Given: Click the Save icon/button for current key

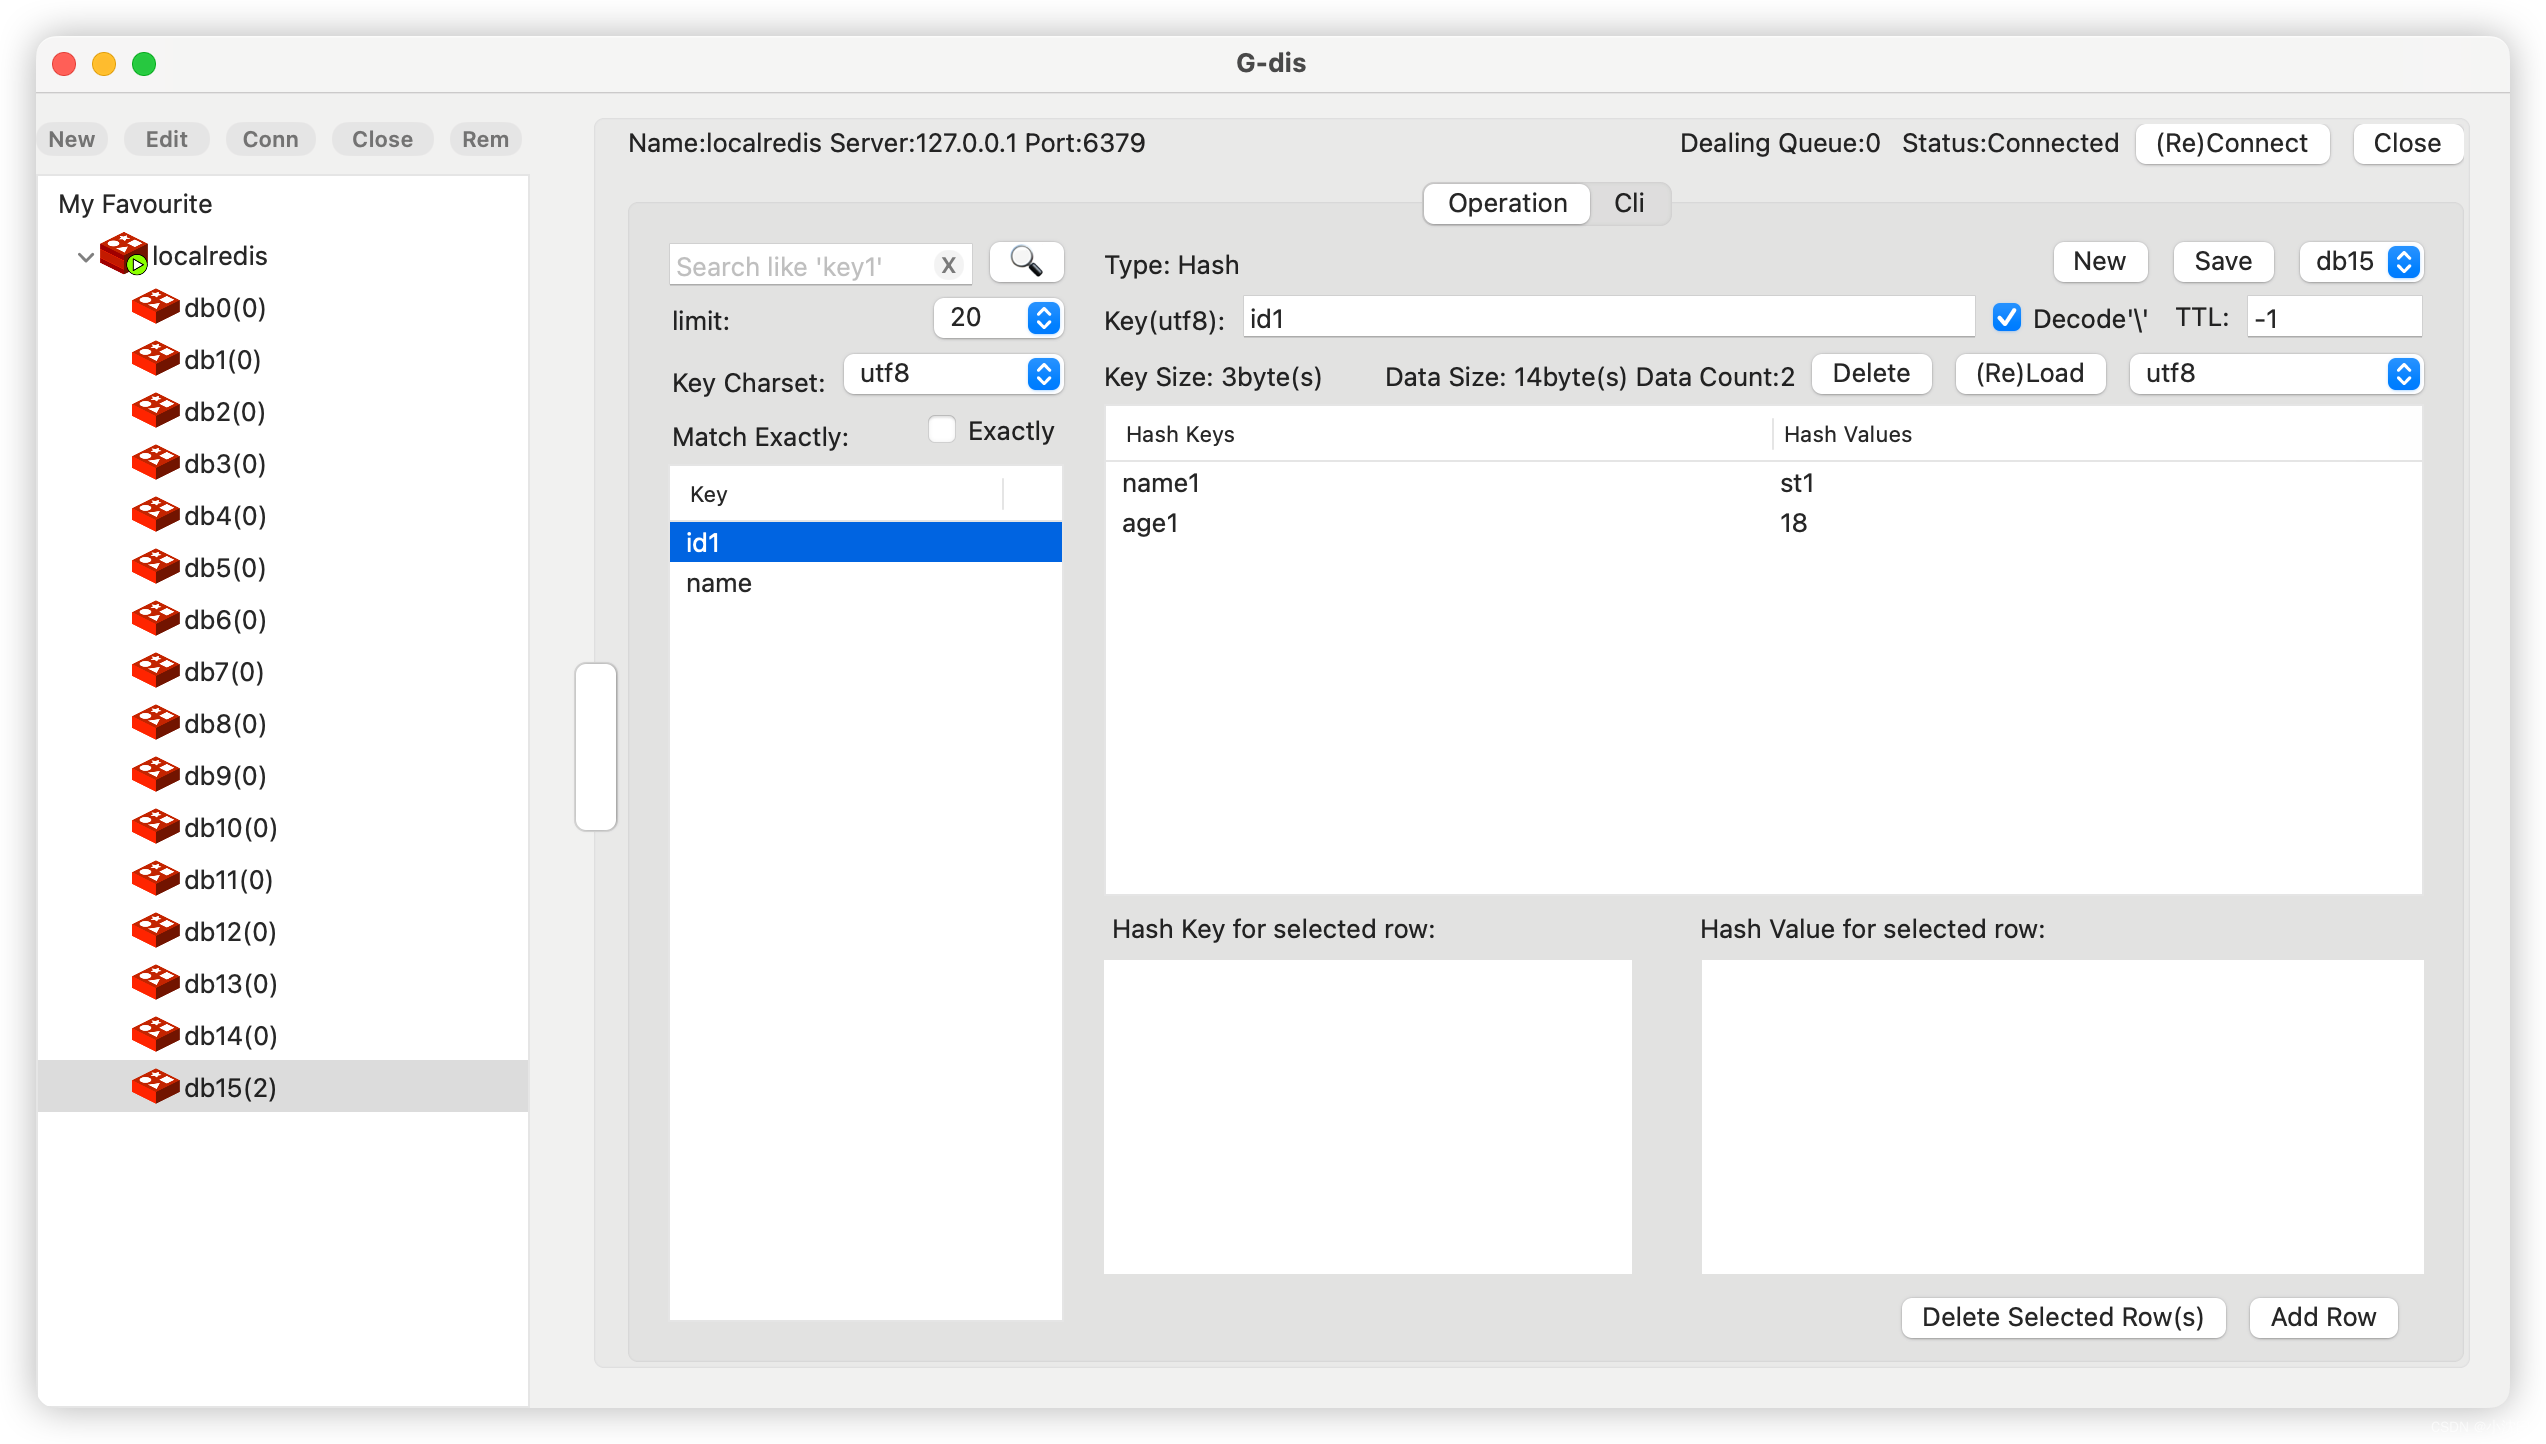Looking at the screenshot, I should tap(2223, 262).
